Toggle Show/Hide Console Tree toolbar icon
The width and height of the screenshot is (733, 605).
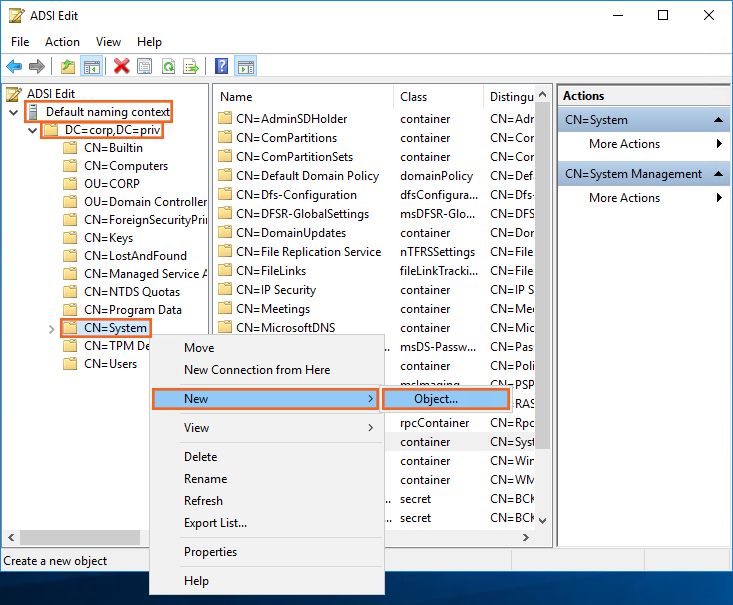92,67
